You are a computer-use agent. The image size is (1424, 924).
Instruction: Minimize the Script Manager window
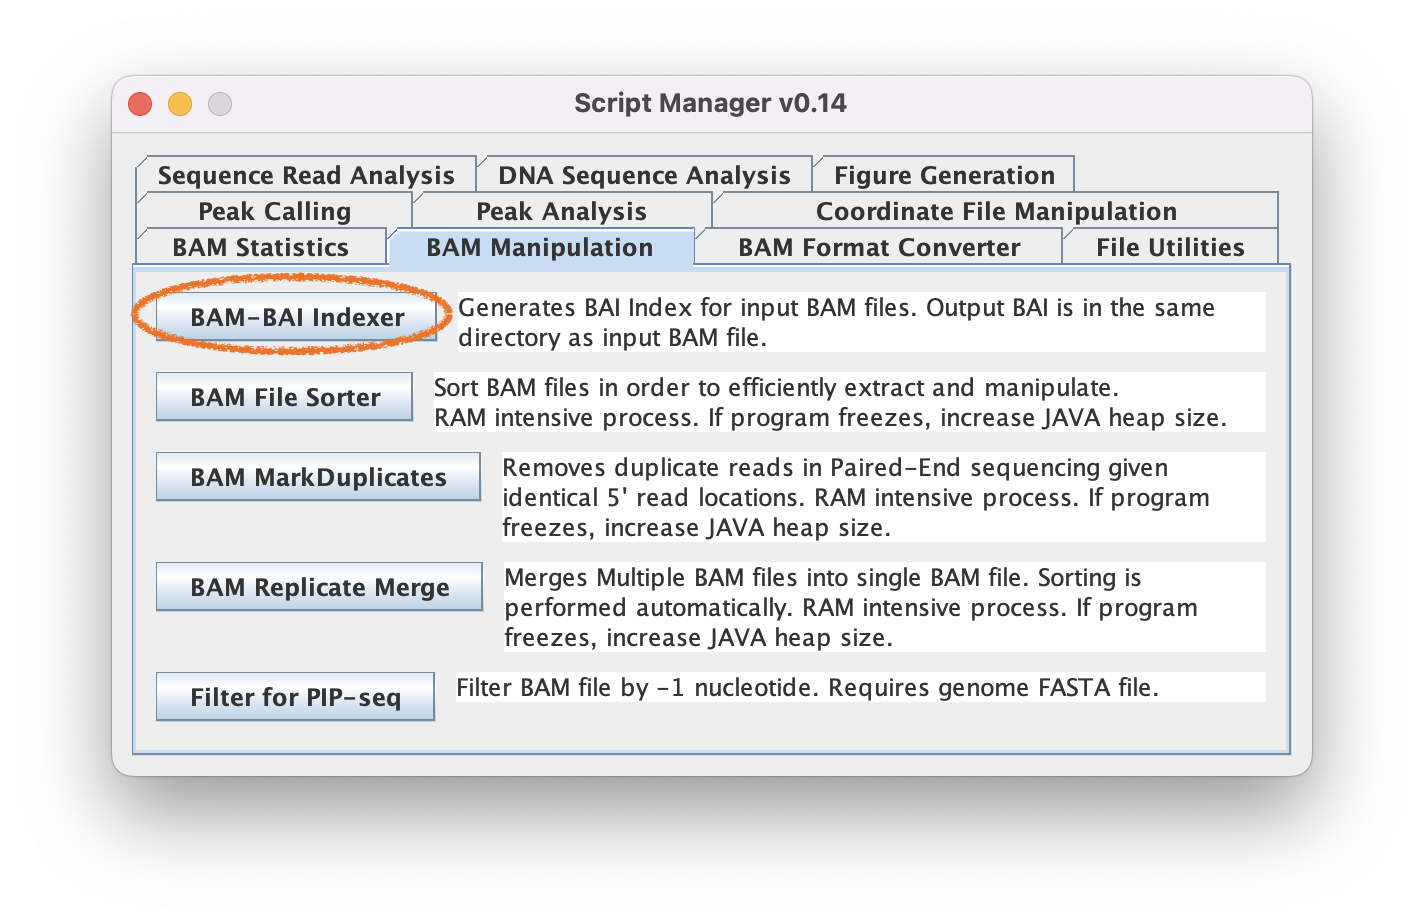[180, 104]
